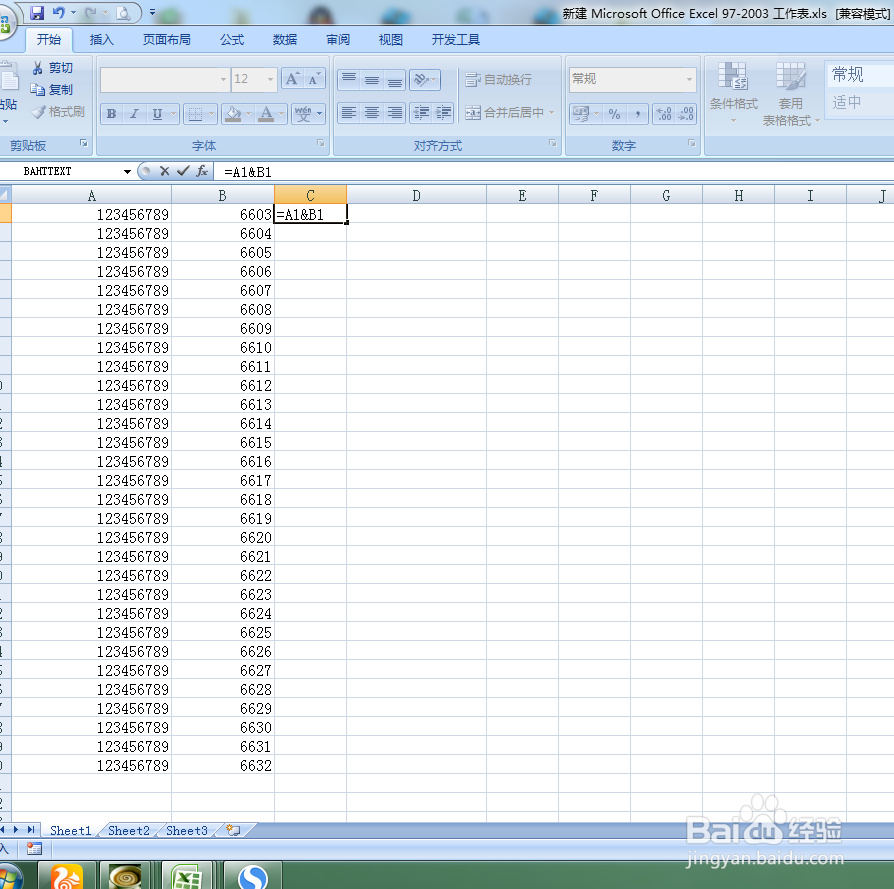Open the underline style dropdown arrow
The image size is (894, 889).
[x=173, y=113]
